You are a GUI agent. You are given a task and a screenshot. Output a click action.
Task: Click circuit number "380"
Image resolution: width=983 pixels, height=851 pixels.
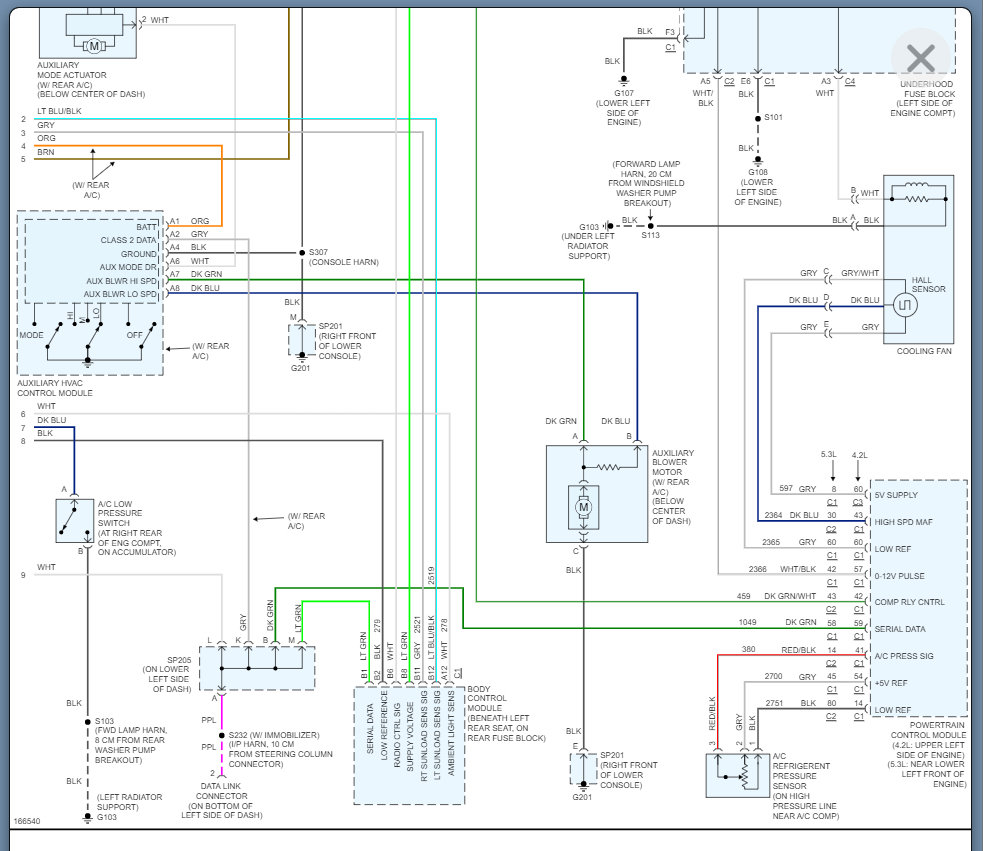(x=749, y=649)
